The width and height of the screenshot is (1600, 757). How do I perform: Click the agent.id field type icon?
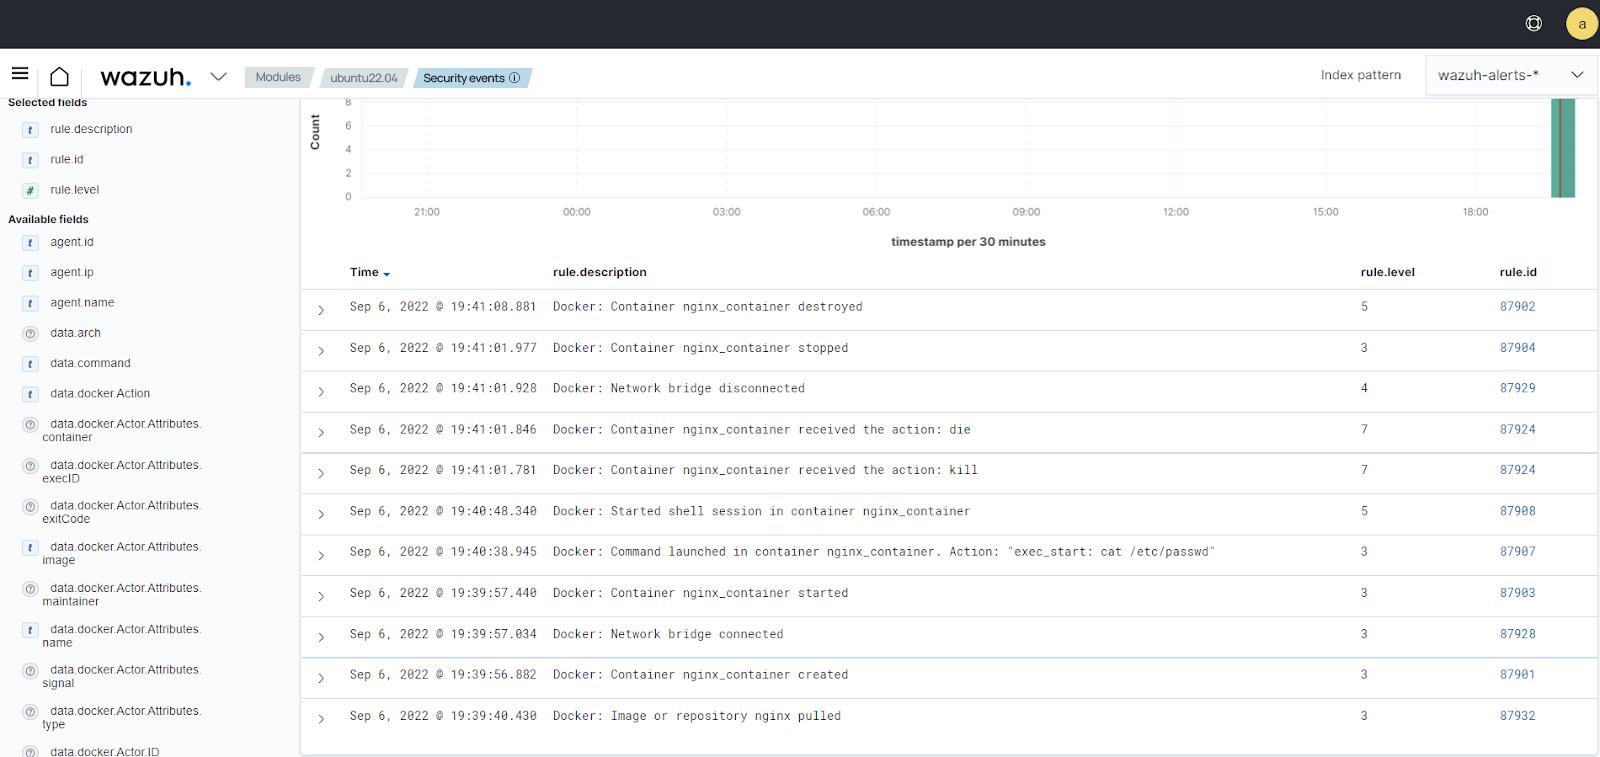31,243
